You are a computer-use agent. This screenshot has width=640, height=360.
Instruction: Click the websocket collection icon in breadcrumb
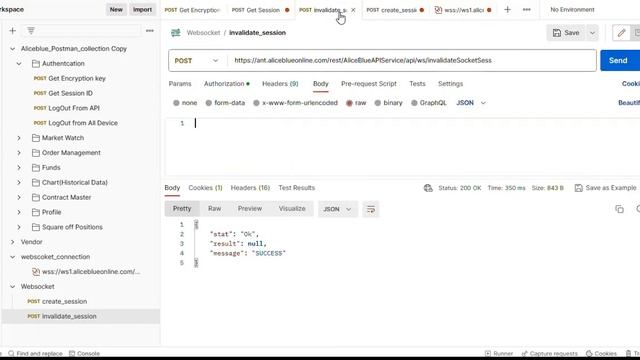click(176, 33)
